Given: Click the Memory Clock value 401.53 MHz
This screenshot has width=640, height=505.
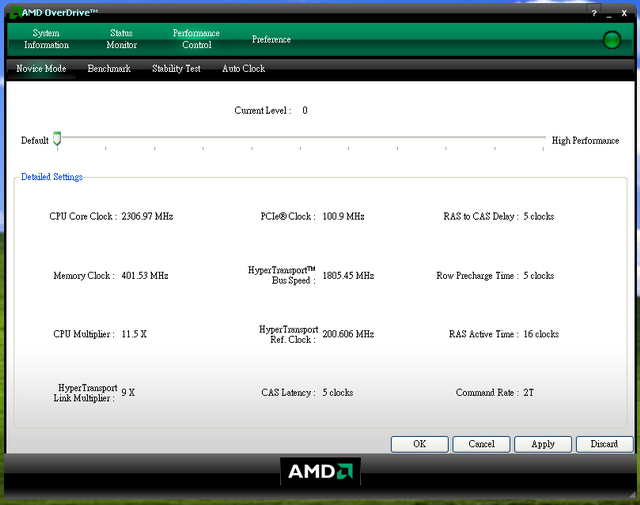Looking at the screenshot, I should coord(145,276).
